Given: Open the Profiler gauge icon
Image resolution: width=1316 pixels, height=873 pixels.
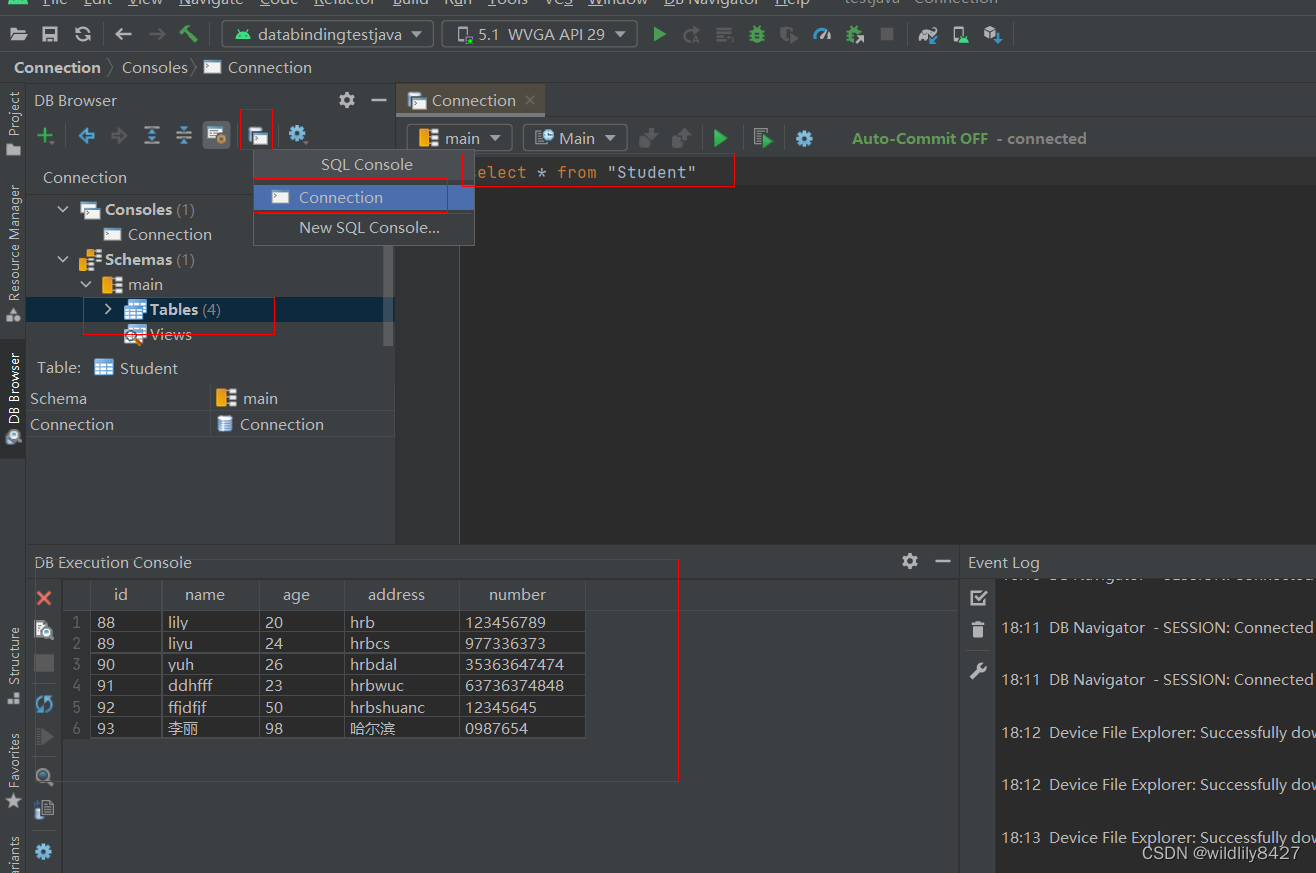Looking at the screenshot, I should (822, 35).
